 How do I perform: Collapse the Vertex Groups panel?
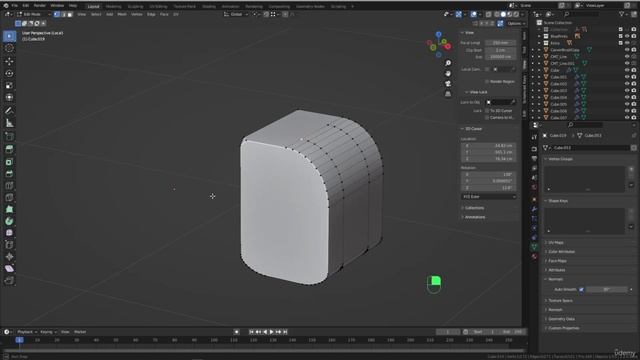point(560,159)
